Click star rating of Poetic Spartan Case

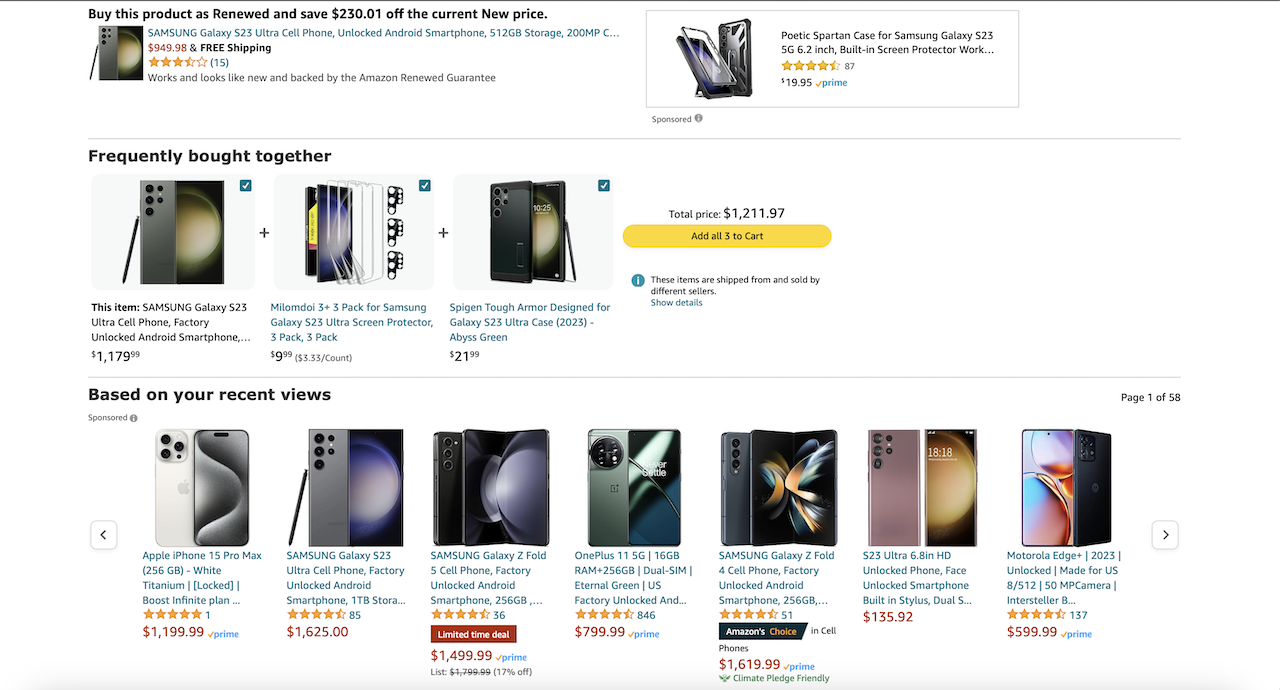tap(810, 66)
